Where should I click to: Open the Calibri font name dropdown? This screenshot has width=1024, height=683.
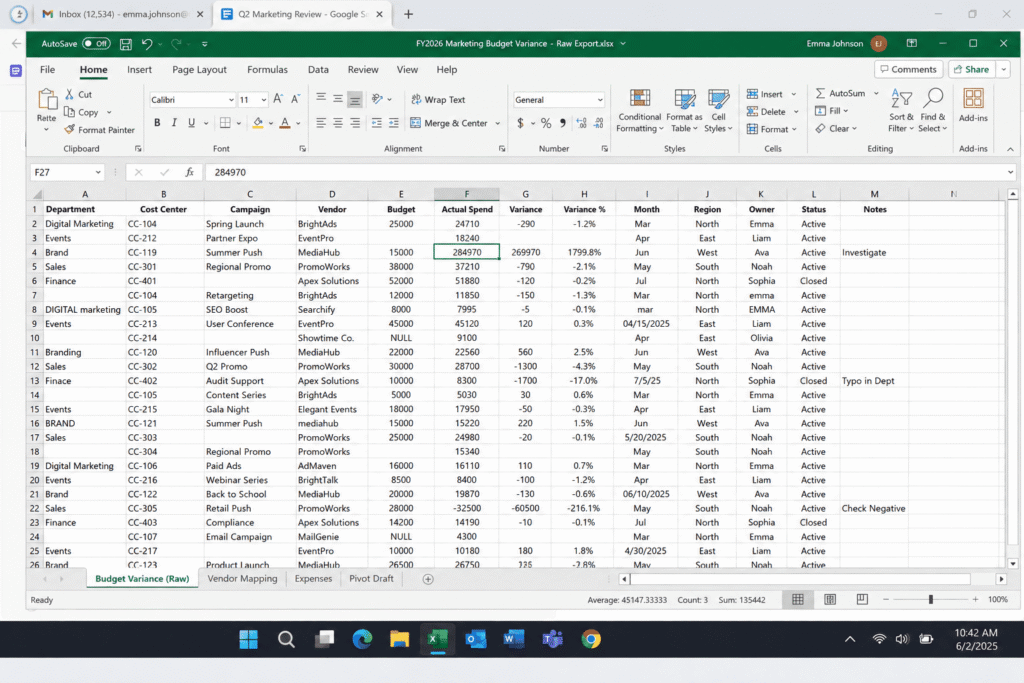[x=231, y=100]
